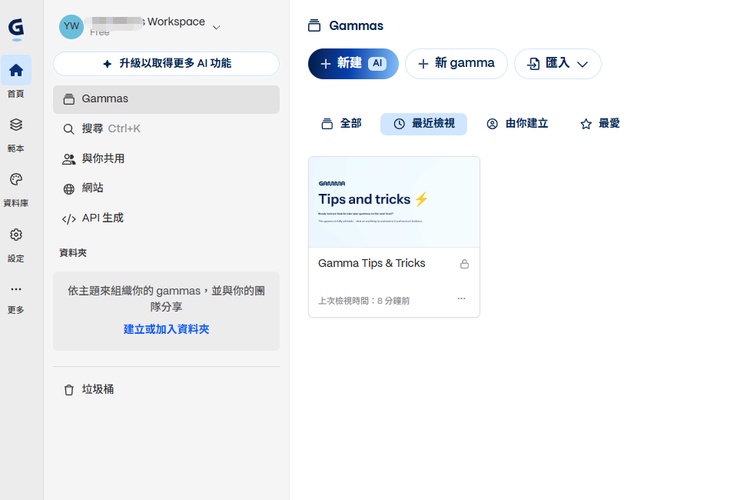Go to 首頁 home icon

coord(16,70)
